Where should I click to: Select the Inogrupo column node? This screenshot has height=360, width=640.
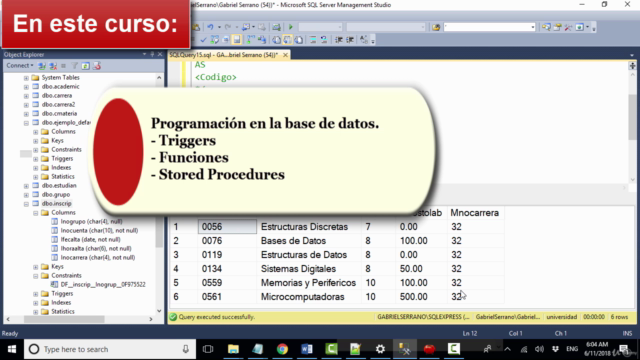pos(91,221)
